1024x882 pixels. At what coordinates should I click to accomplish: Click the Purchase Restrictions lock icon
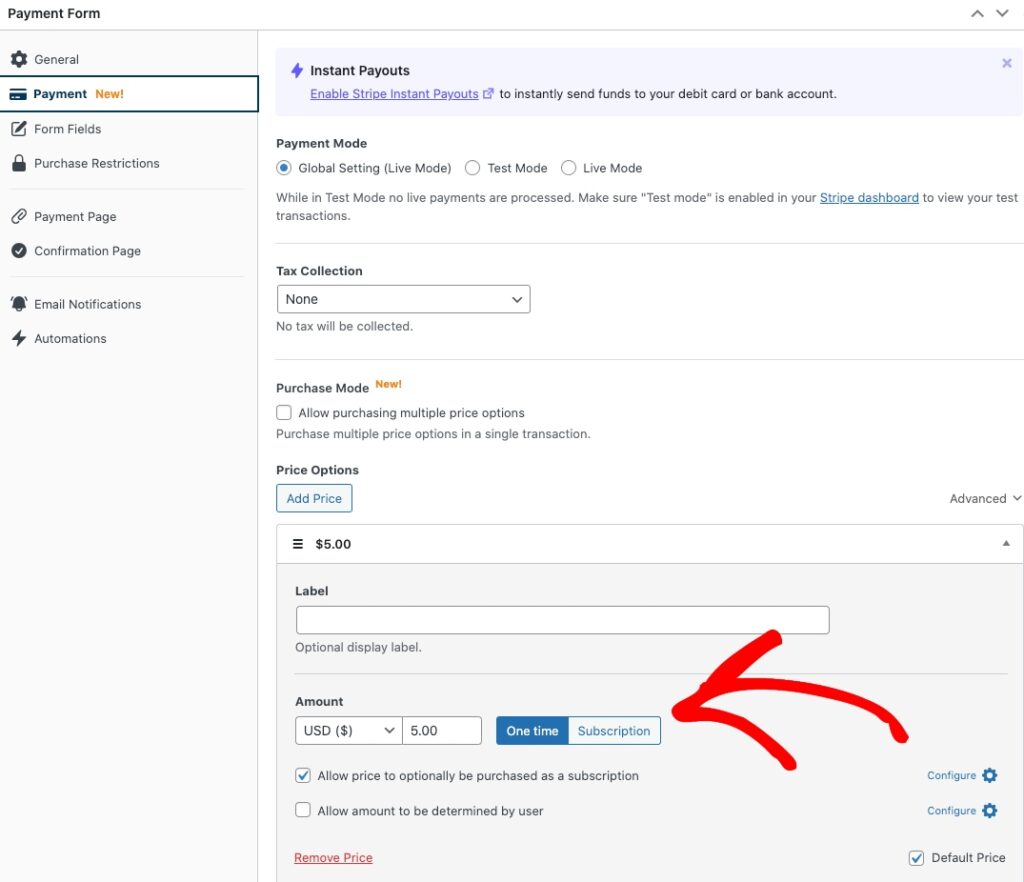(19, 163)
